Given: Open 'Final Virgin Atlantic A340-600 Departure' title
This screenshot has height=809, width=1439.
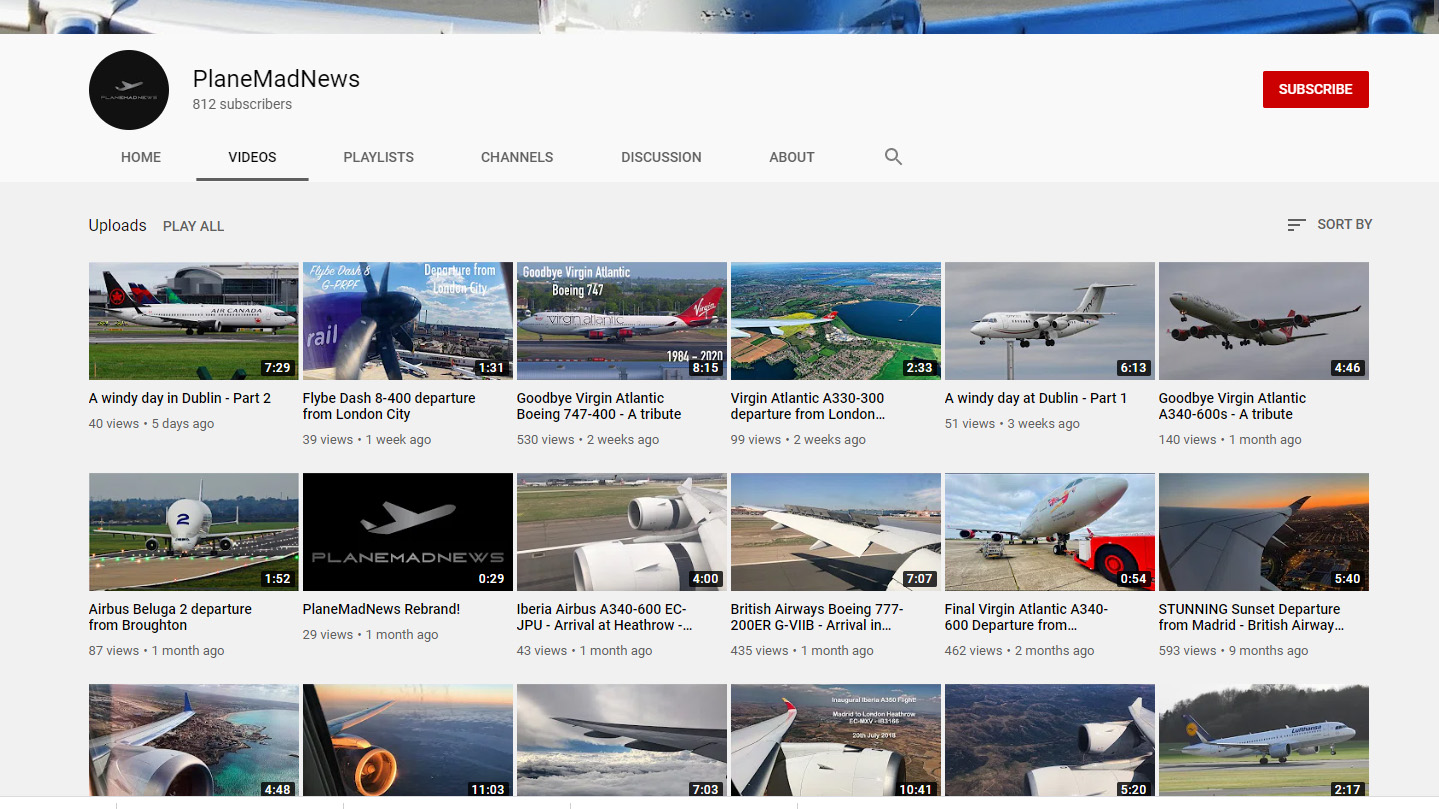Looking at the screenshot, I should click(x=1026, y=617).
